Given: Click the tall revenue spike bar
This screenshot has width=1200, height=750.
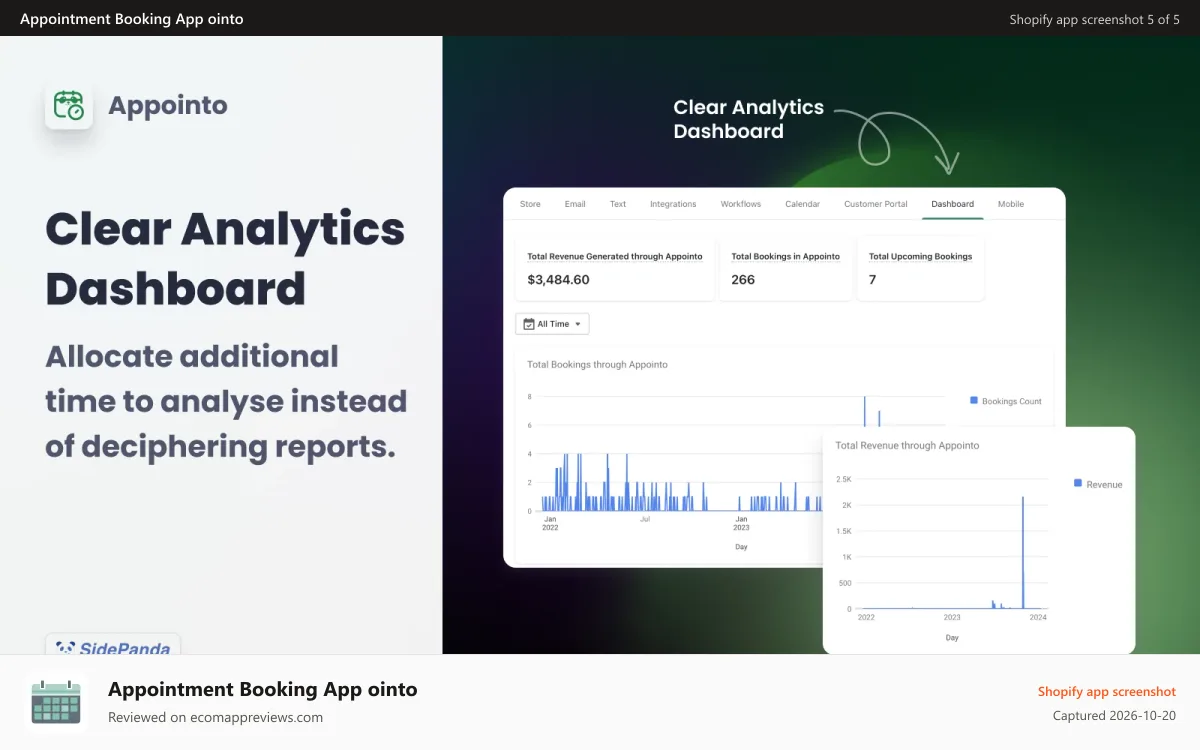Looking at the screenshot, I should (1023, 552).
